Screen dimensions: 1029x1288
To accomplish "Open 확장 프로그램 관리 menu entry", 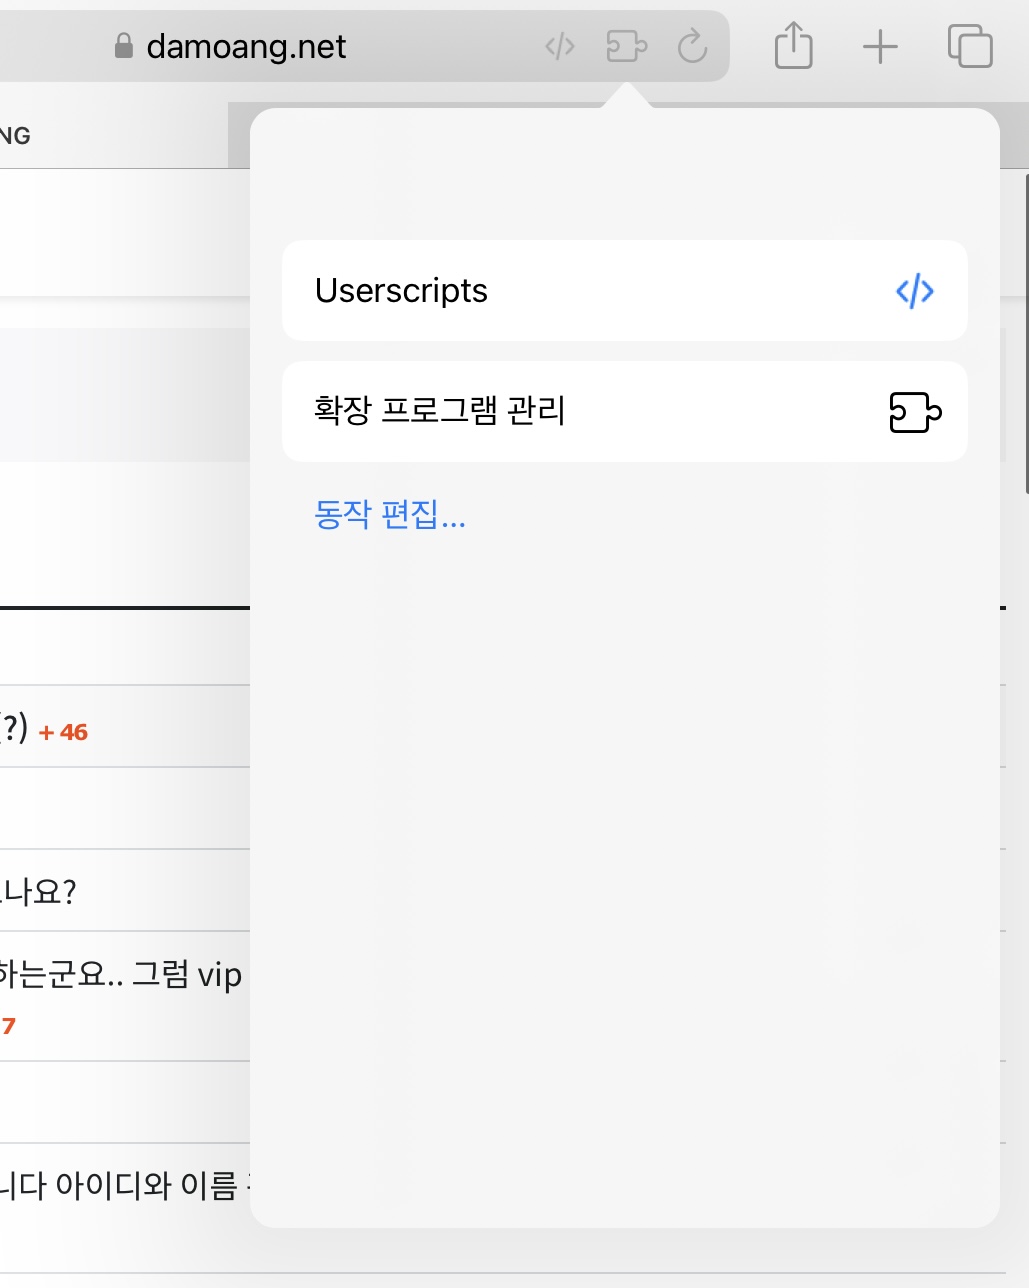I will [625, 411].
